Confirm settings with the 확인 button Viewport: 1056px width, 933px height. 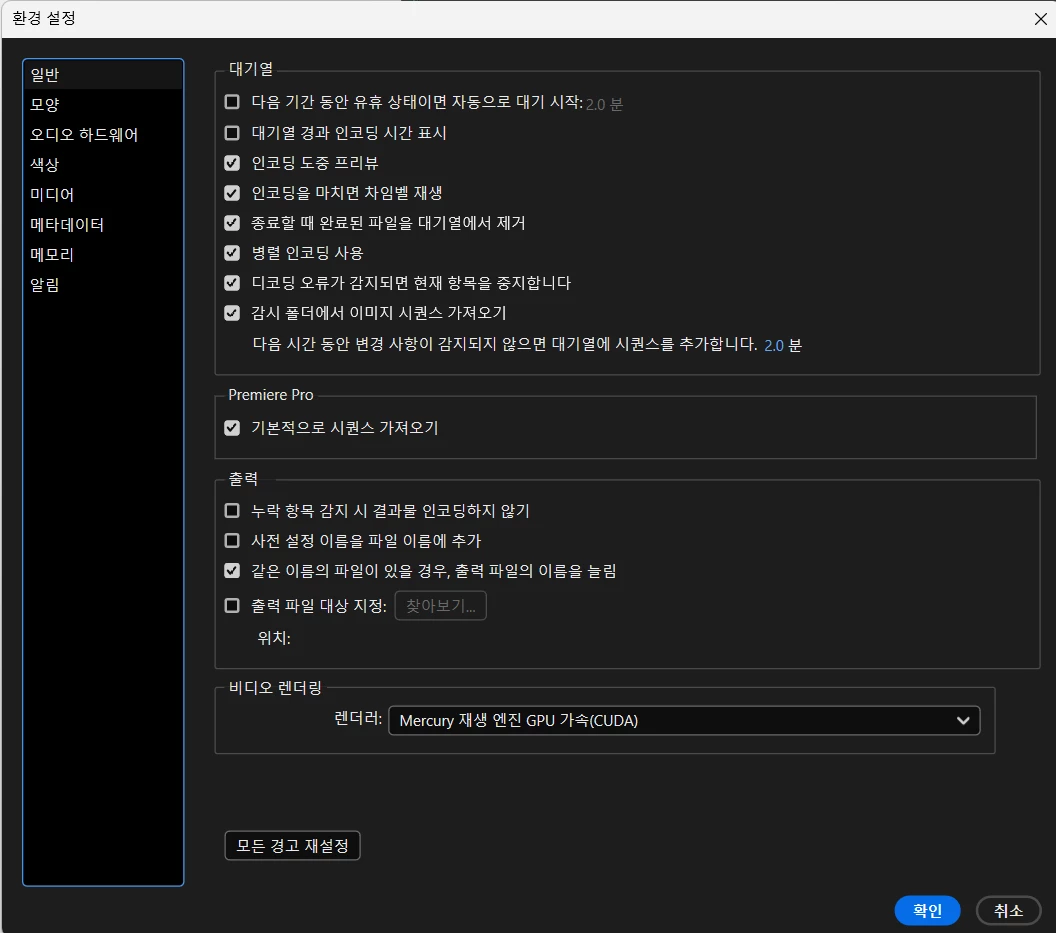[x=927, y=911]
